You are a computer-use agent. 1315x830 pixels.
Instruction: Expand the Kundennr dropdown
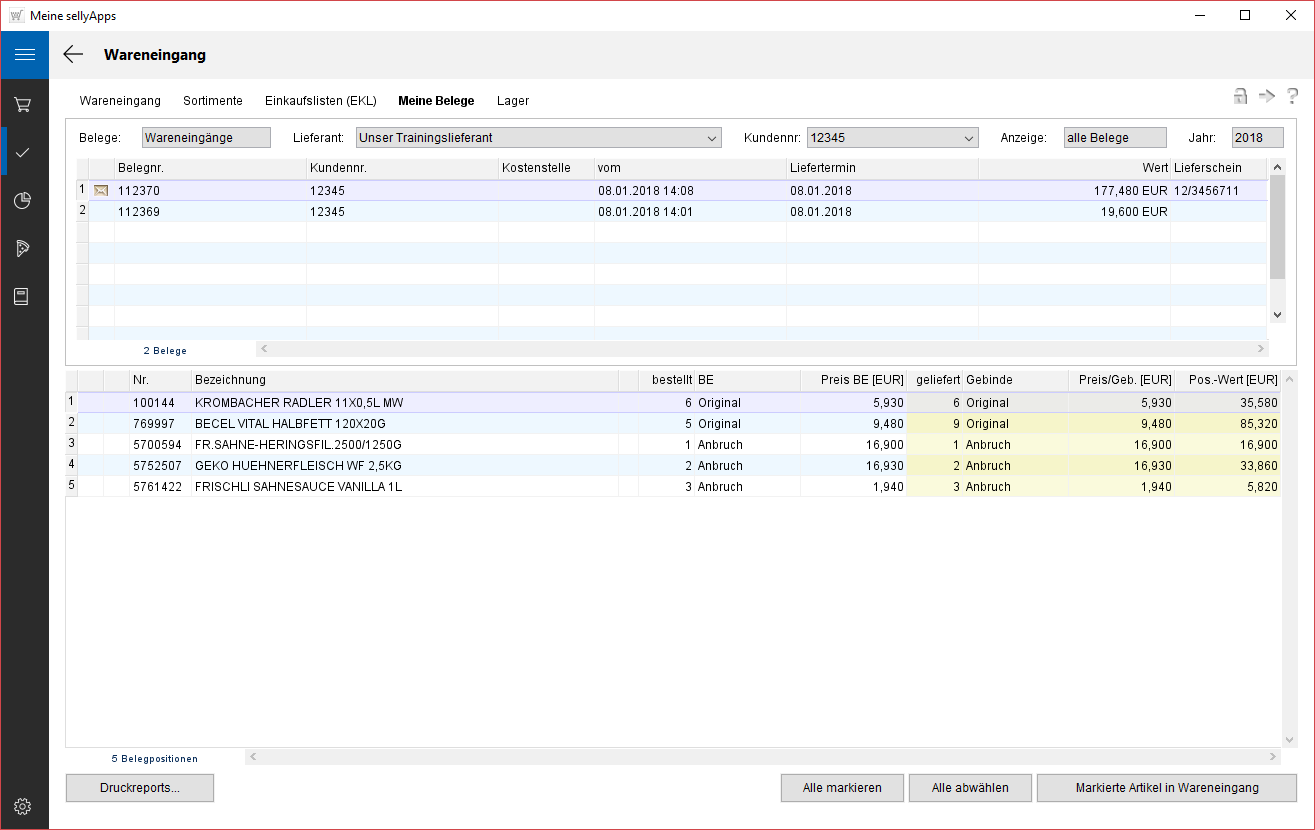pos(968,138)
